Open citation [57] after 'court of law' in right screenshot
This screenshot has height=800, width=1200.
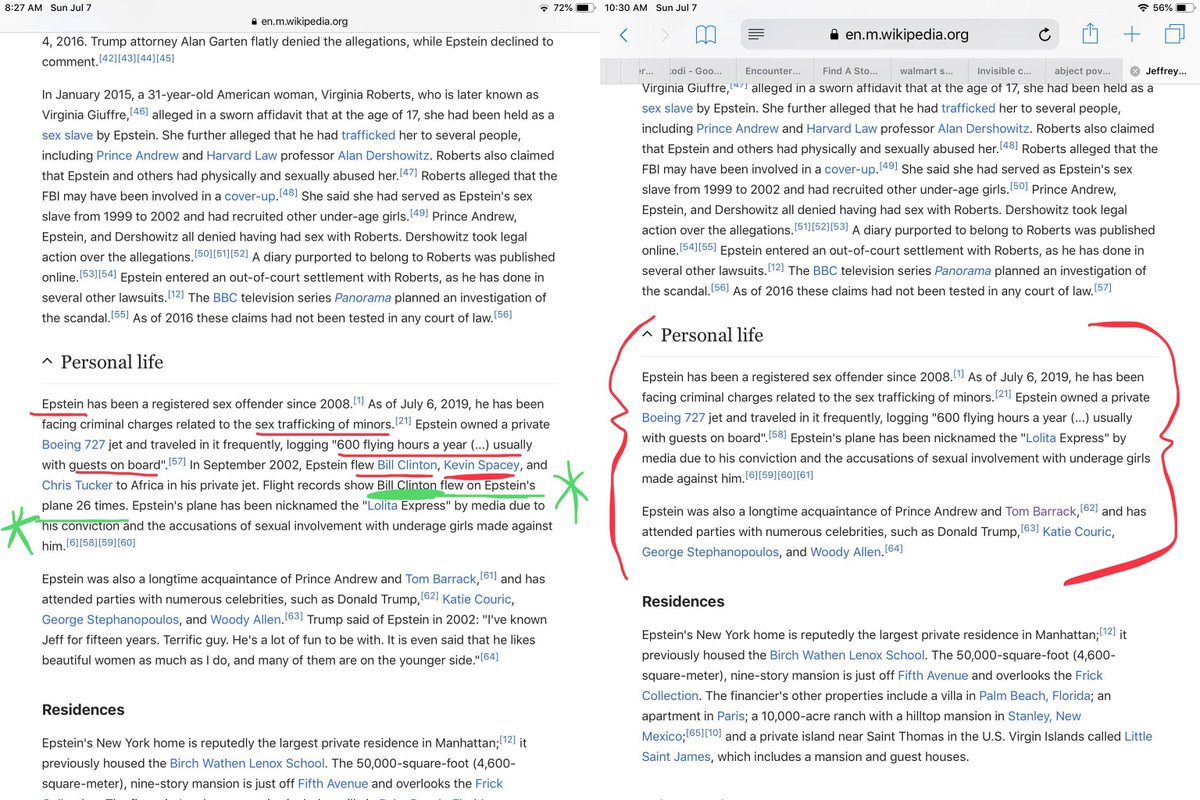pyautogui.click(x=1101, y=288)
